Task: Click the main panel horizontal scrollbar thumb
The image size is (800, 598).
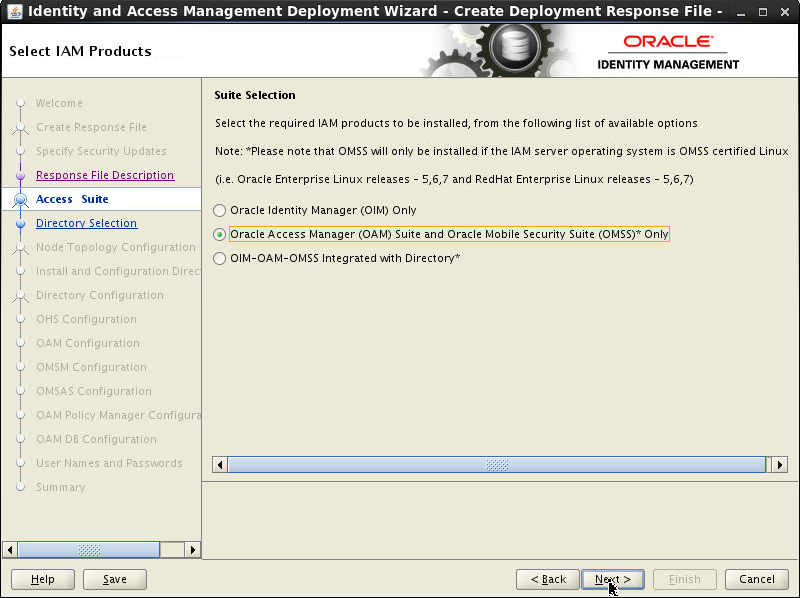Action: 496,464
